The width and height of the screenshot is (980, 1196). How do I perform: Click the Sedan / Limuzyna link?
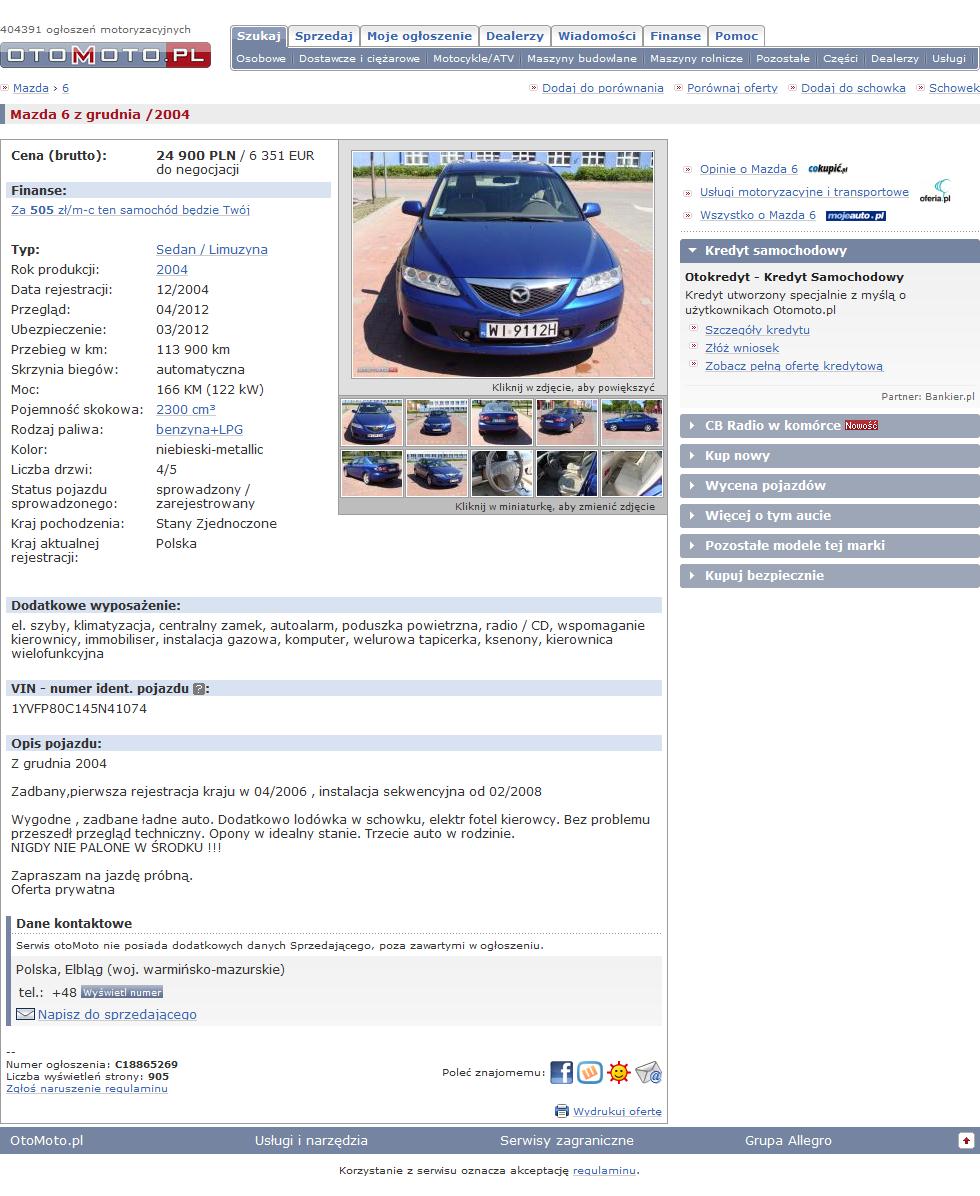point(212,249)
